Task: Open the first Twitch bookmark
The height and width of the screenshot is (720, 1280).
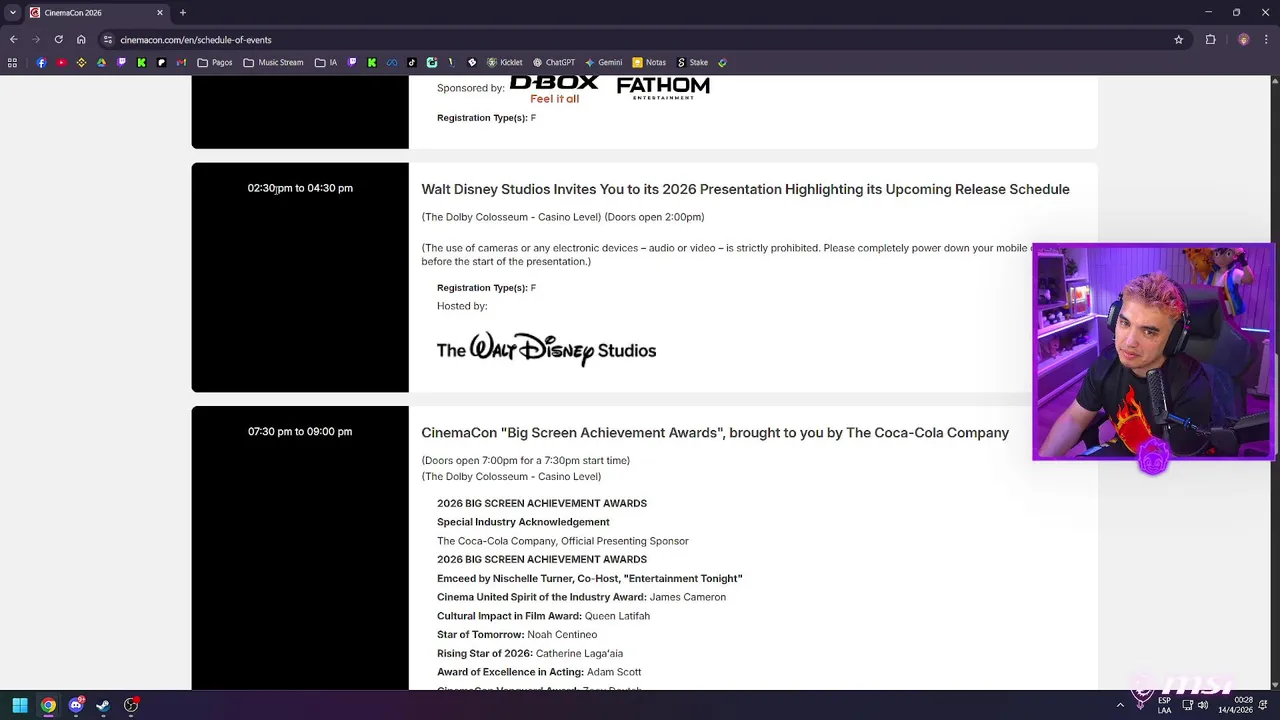Action: (x=121, y=62)
